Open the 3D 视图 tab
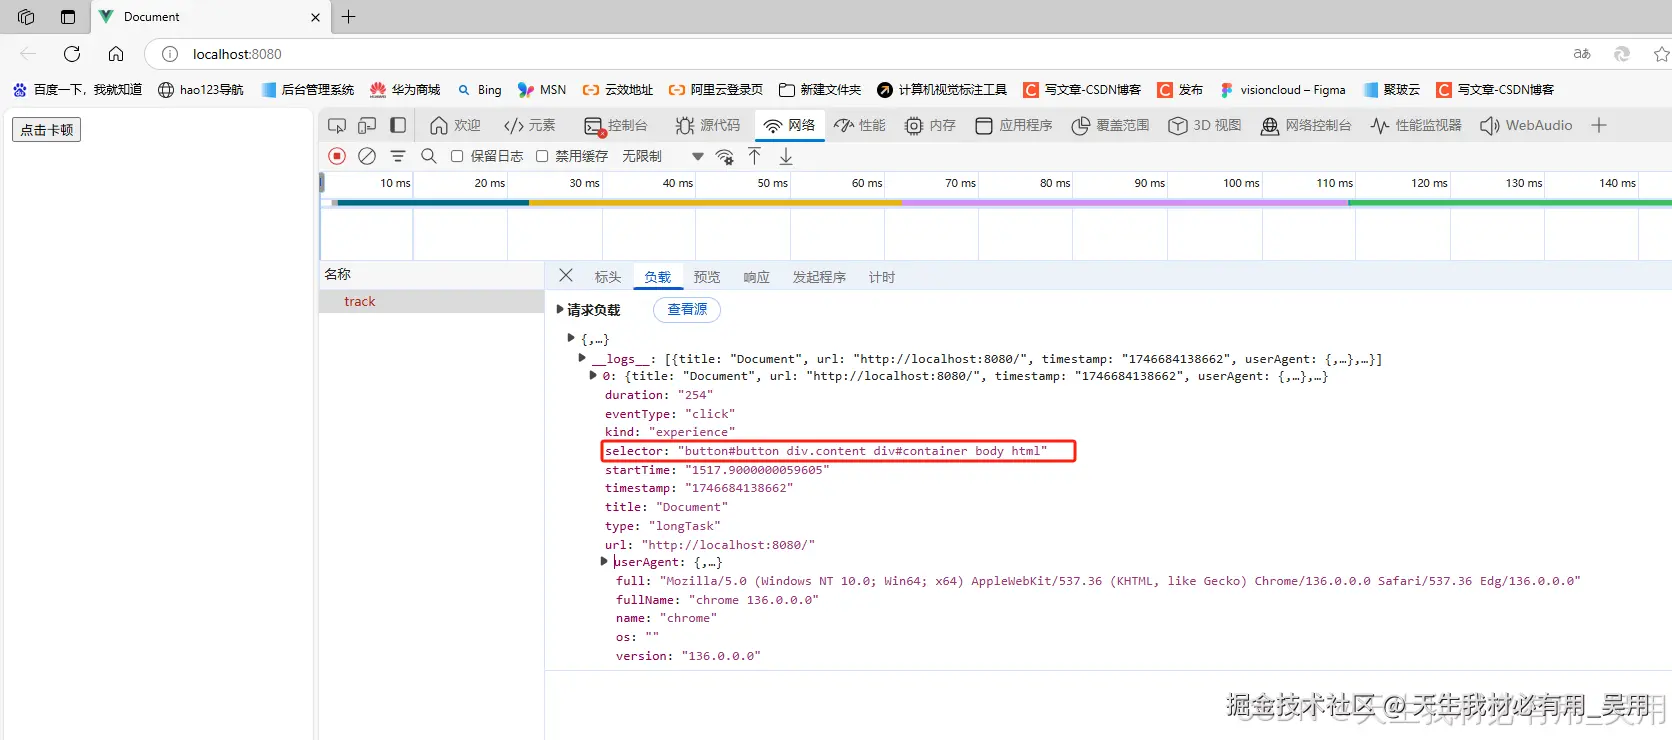1672x740 pixels. [1205, 126]
